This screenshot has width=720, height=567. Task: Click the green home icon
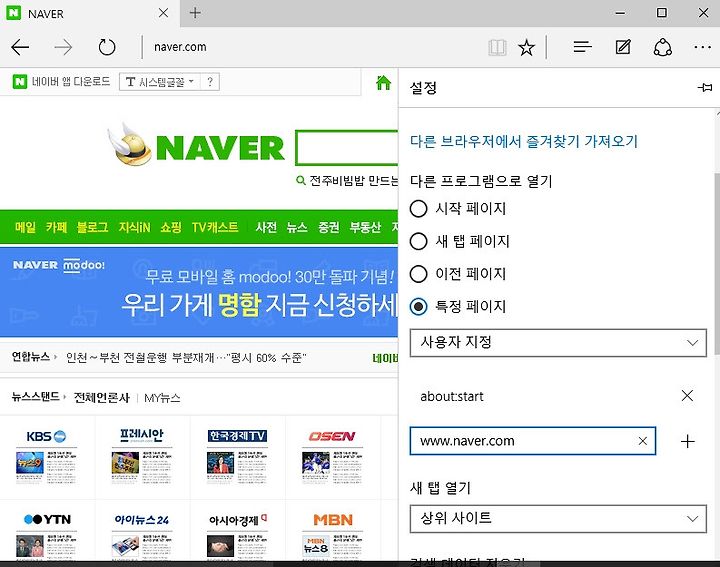point(383,83)
